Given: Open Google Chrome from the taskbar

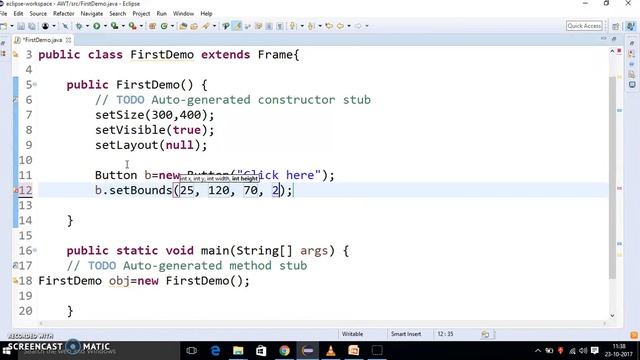Looking at the screenshot, I should click(x=284, y=351).
